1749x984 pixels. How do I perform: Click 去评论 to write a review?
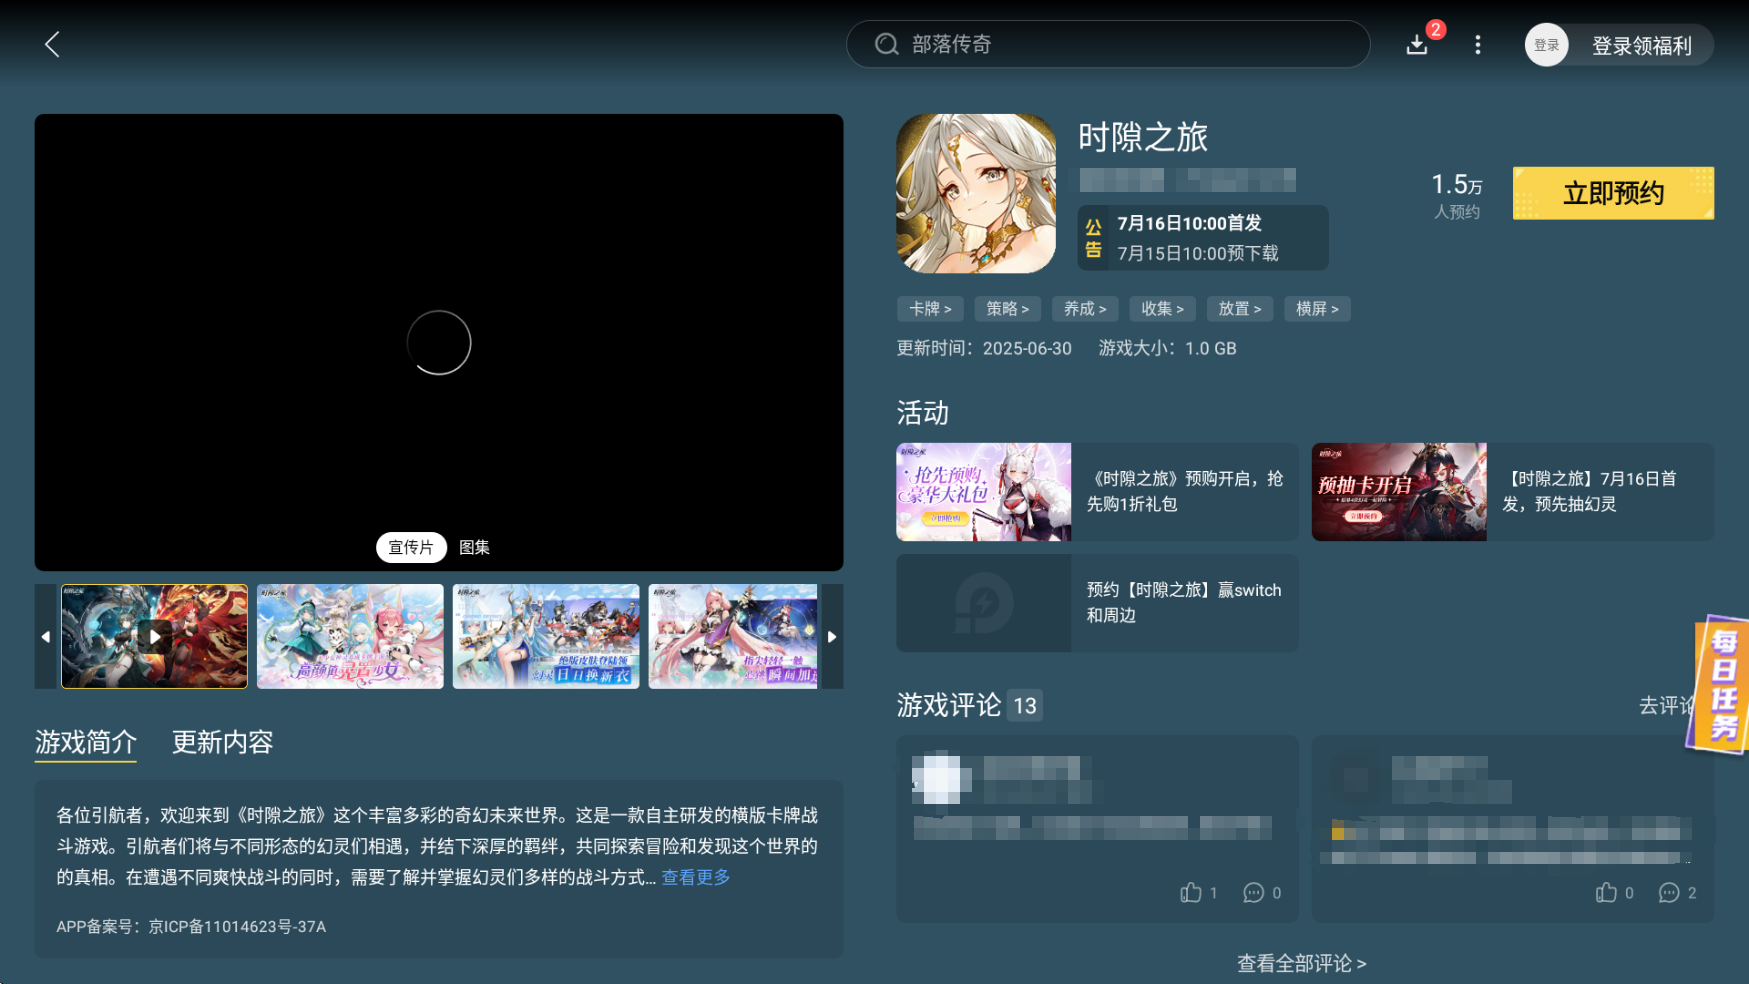[1666, 705]
